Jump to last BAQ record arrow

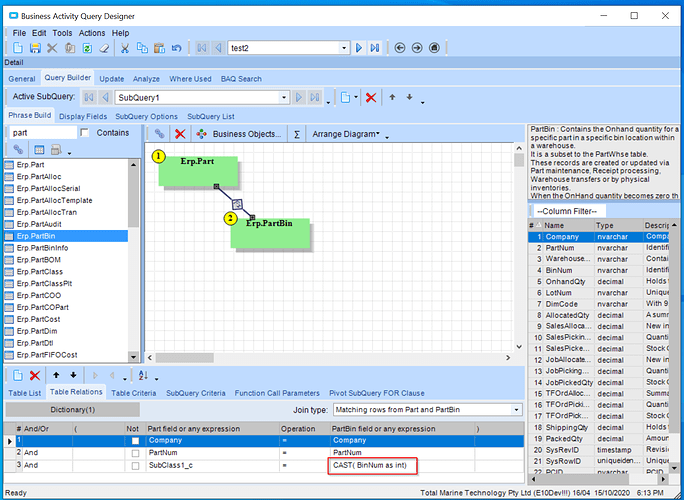pos(375,48)
